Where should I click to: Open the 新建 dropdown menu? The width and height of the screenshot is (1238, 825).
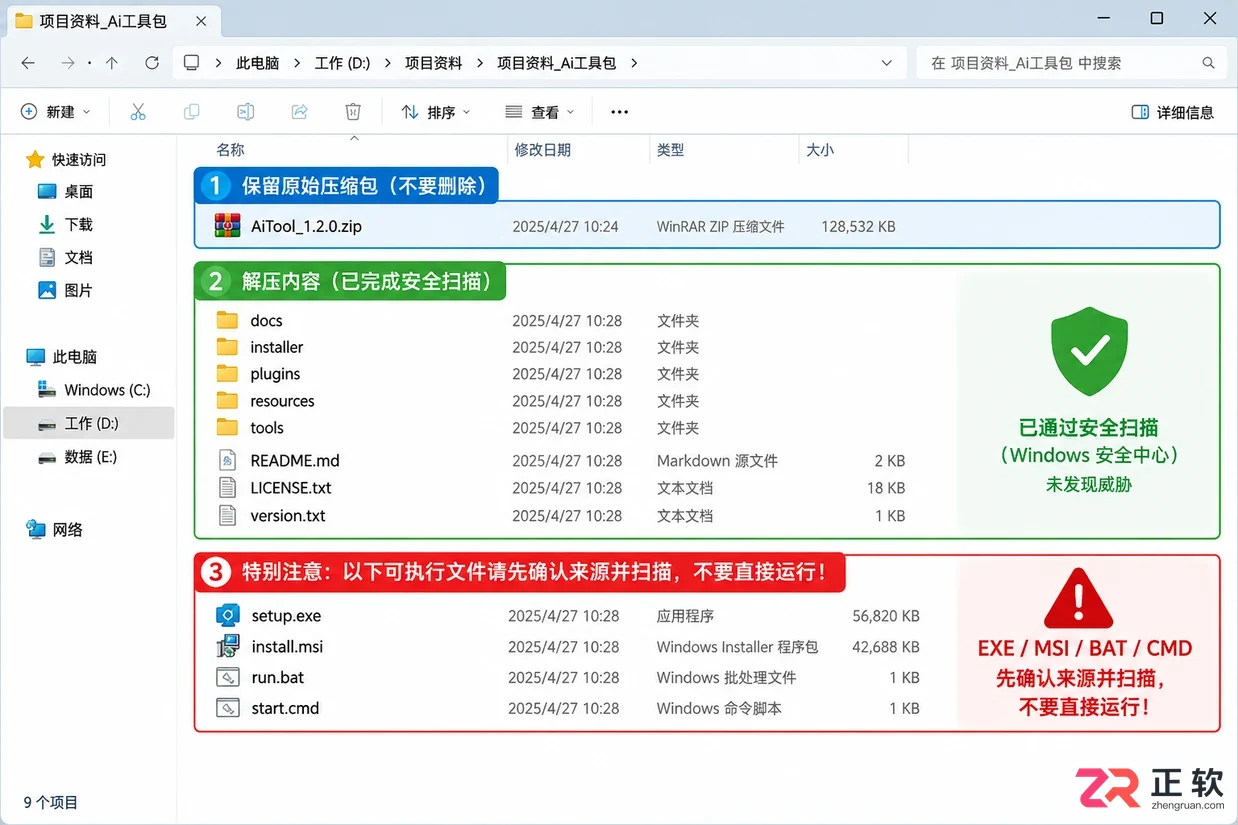(x=56, y=112)
